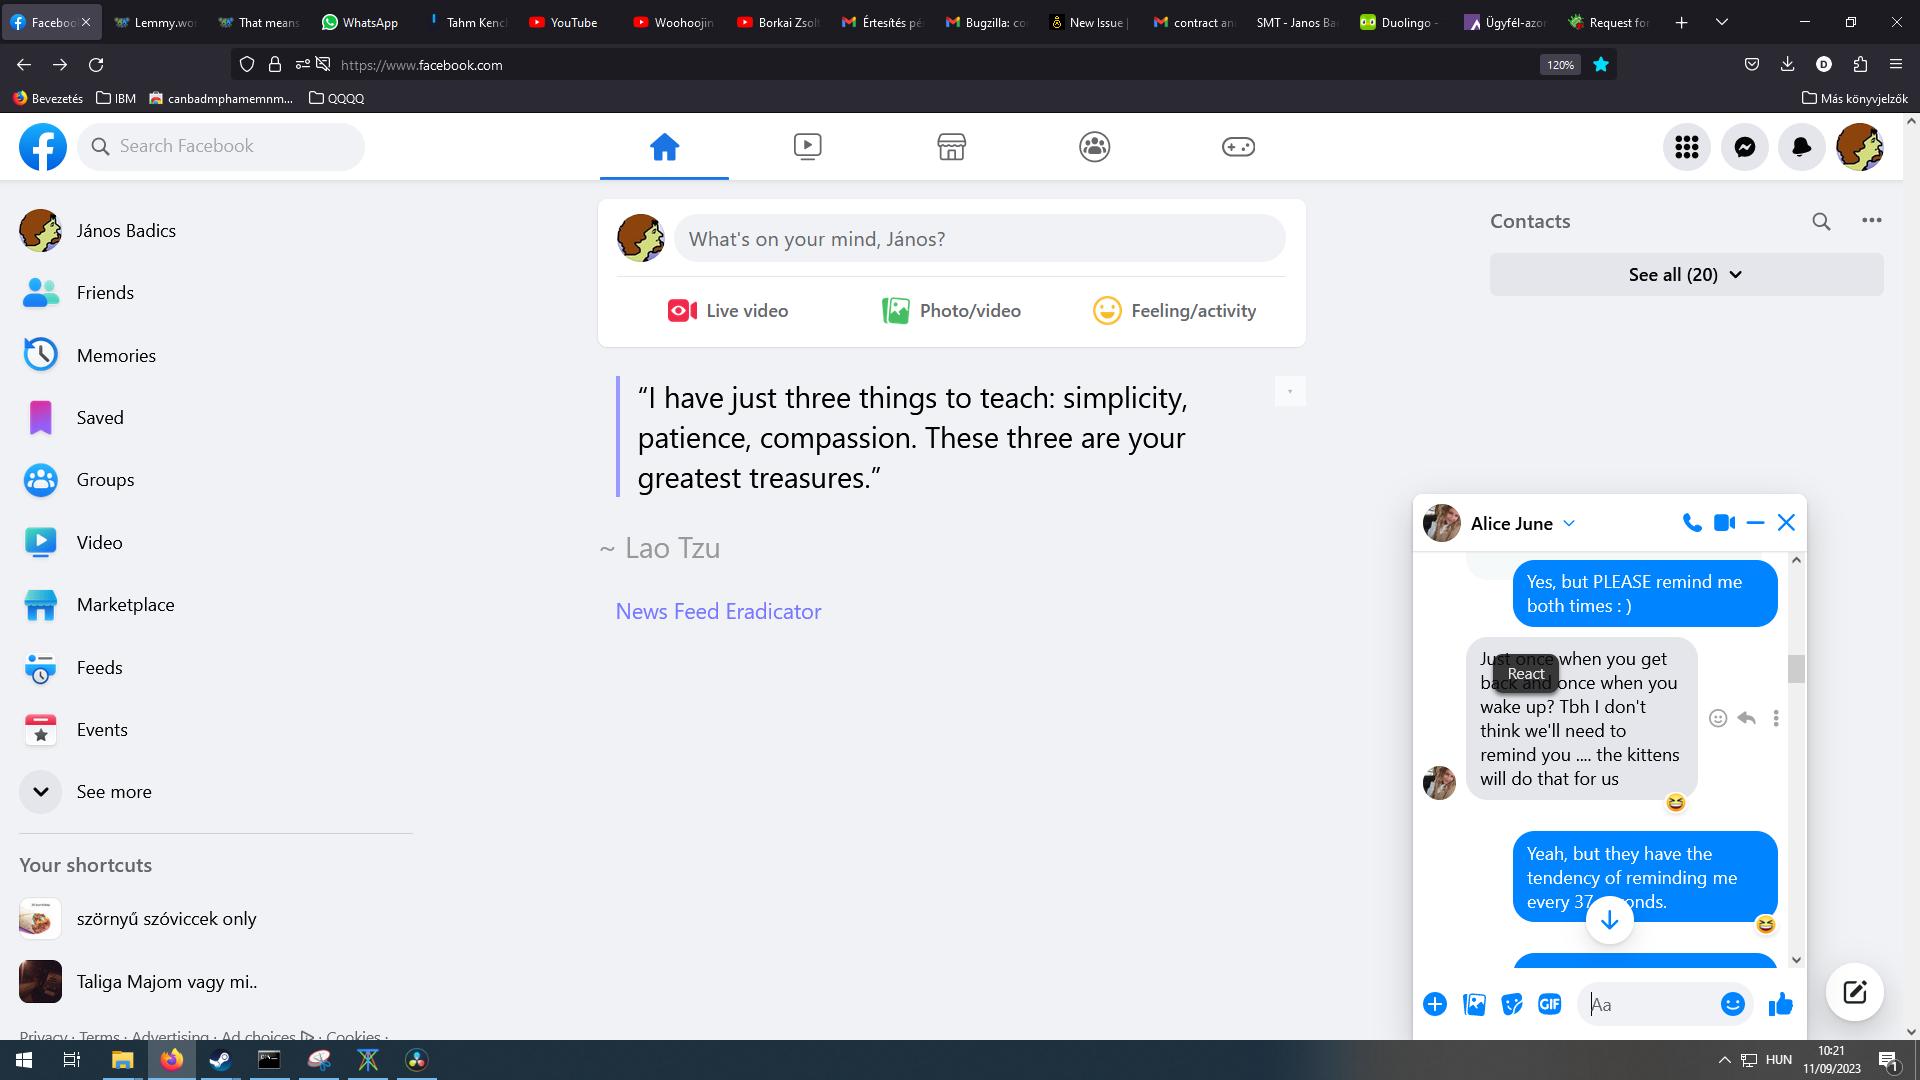
Task: Jump to latest messages with the down arrow
Action: [x=1609, y=919]
